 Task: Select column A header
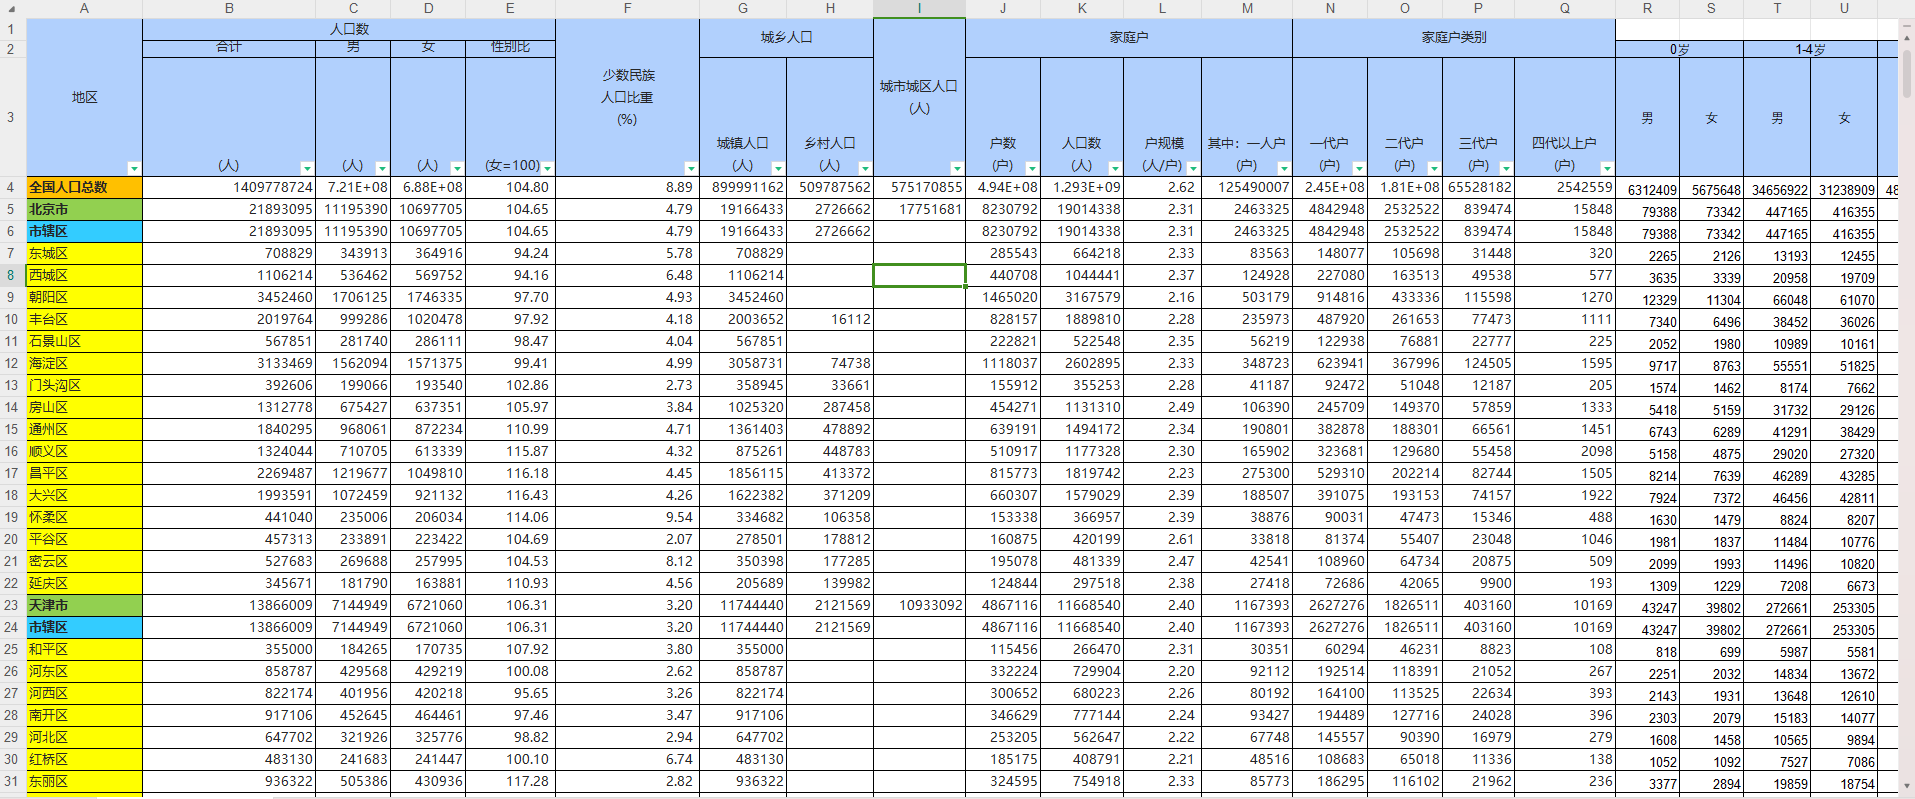(x=84, y=8)
